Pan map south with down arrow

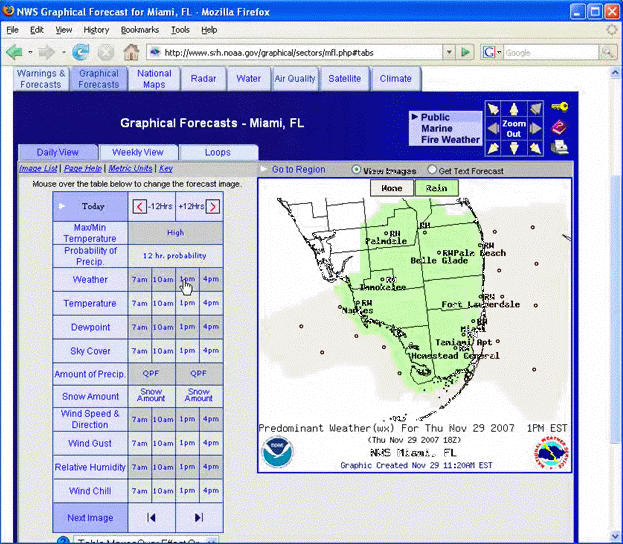click(514, 148)
